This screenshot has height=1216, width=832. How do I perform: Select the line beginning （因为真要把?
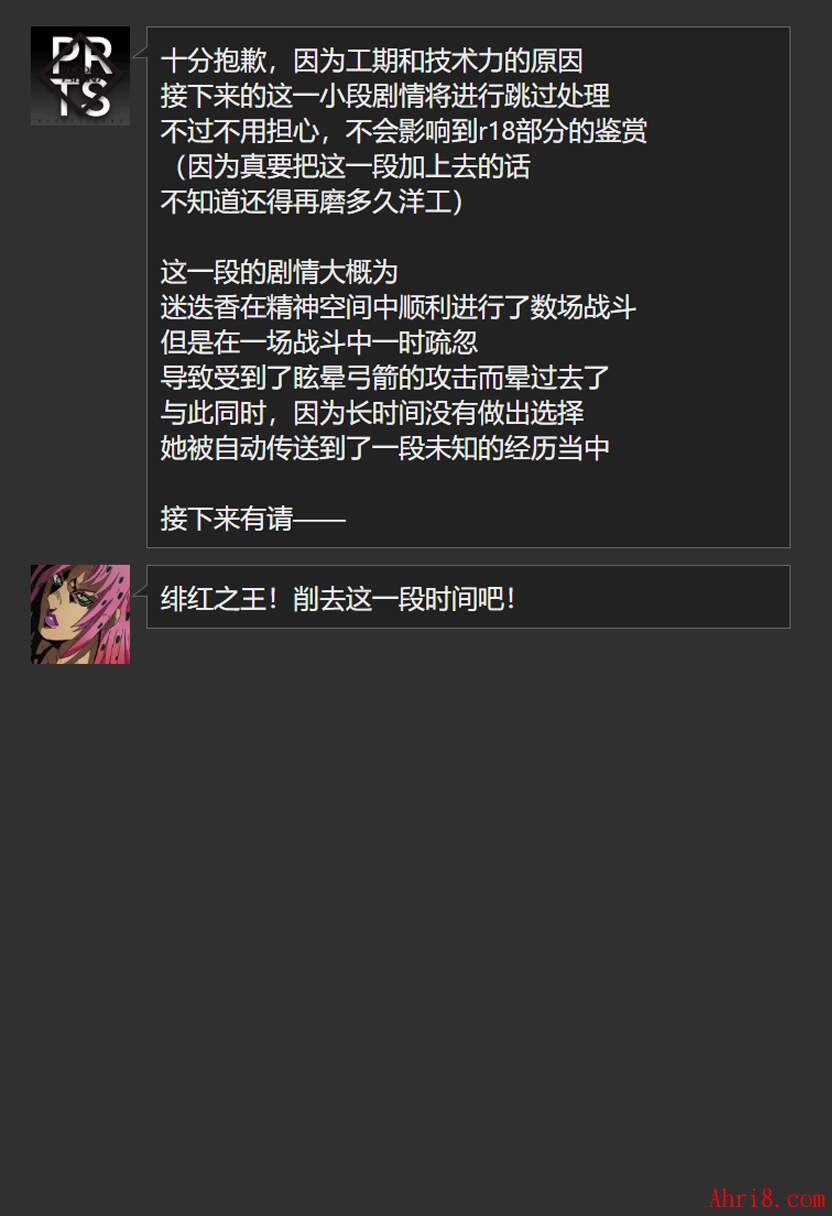pos(346,166)
